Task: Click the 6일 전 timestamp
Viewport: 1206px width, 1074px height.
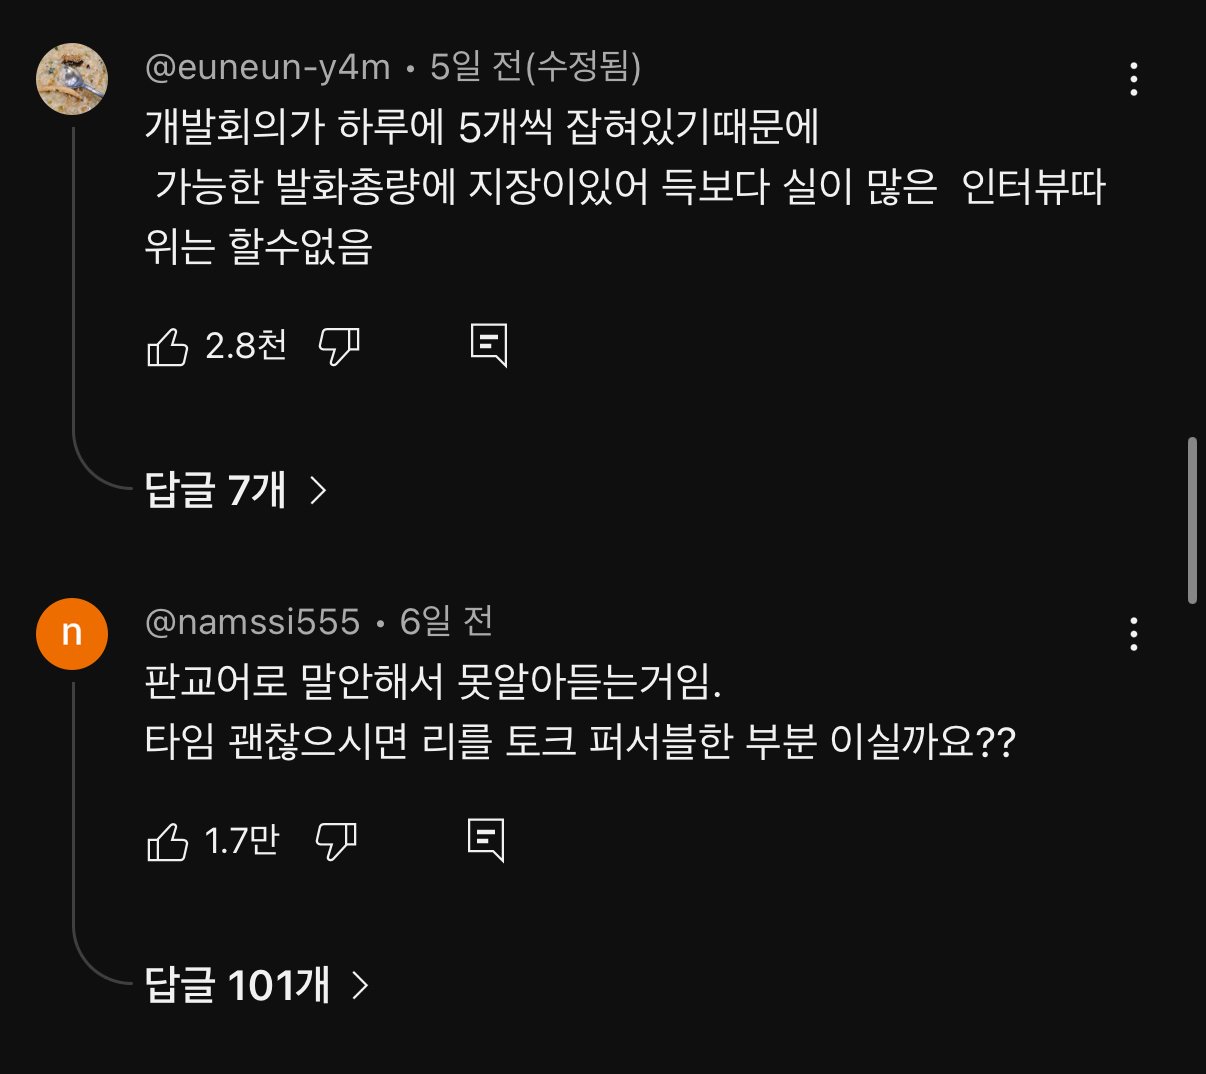Action: (x=446, y=622)
